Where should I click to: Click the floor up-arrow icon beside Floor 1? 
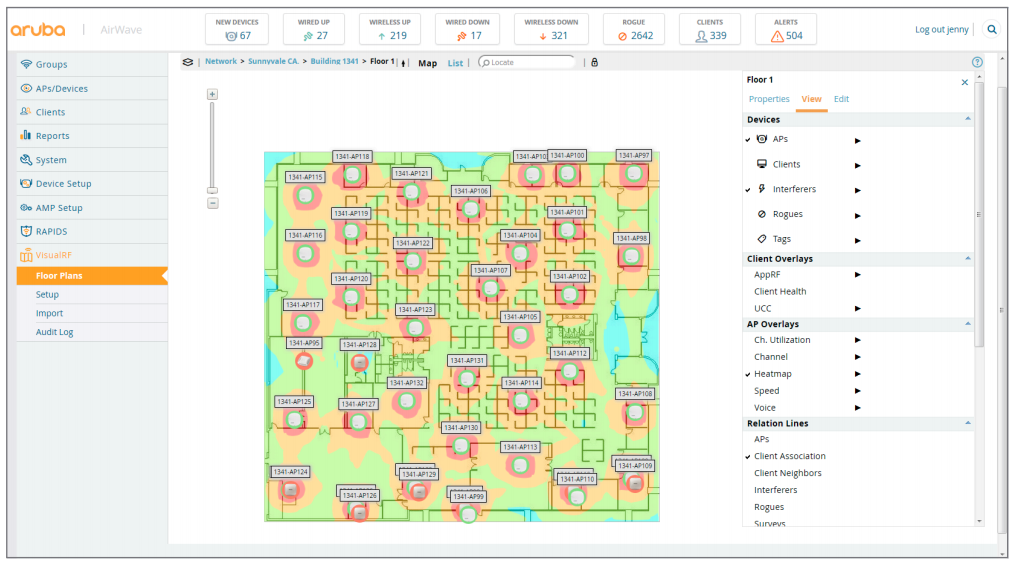click(404, 63)
